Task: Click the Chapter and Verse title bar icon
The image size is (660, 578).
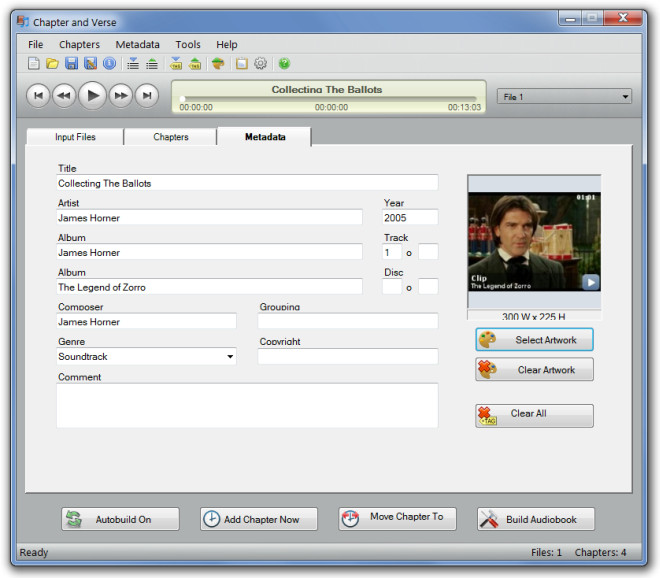Action: pyautogui.click(x=23, y=21)
